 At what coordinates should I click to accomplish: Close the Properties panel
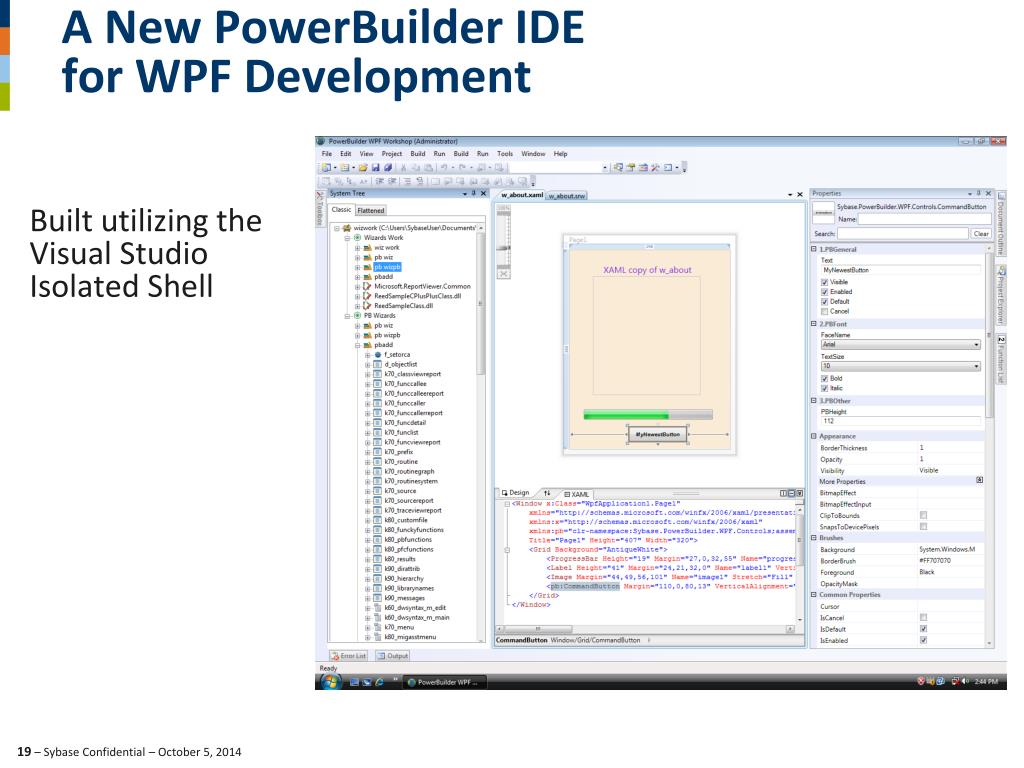[x=988, y=193]
